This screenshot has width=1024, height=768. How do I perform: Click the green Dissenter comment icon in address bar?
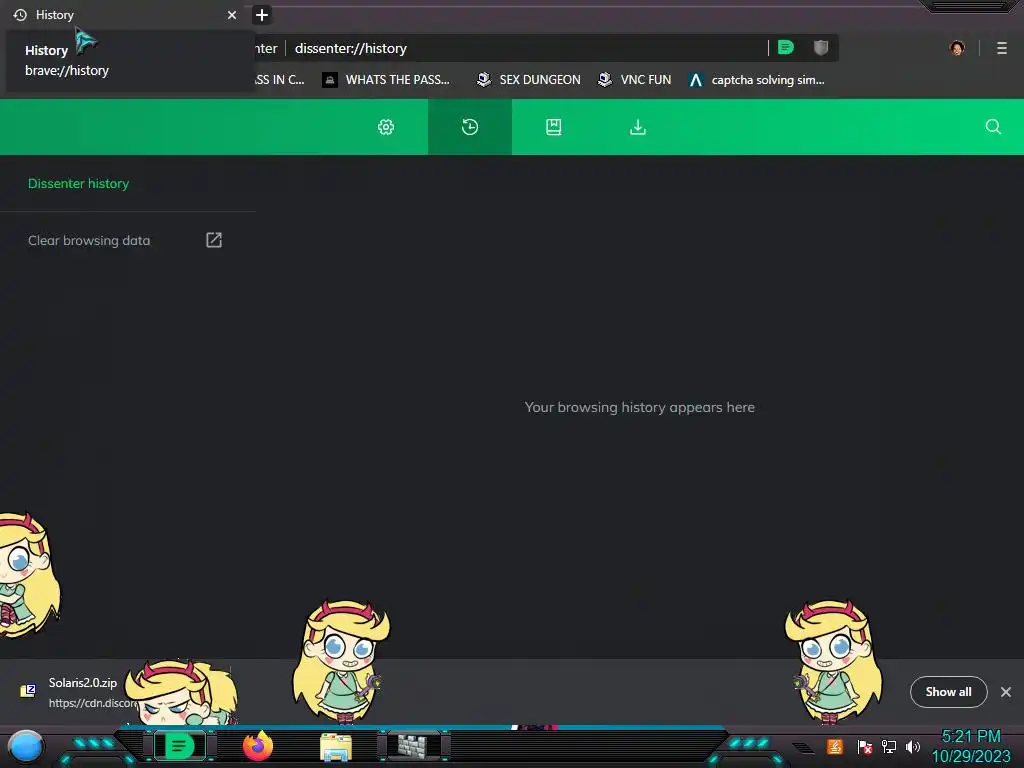(786, 47)
